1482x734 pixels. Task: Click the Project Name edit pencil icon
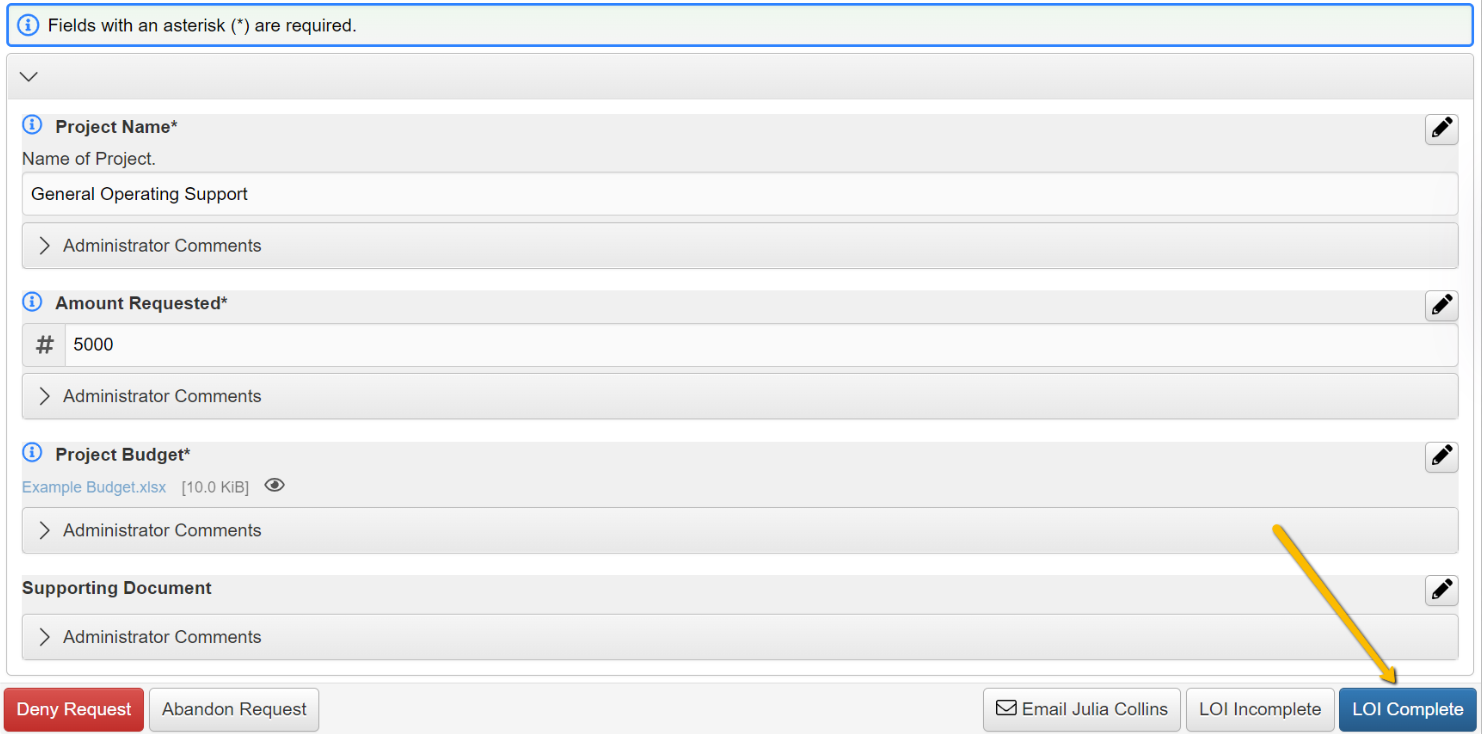coord(1441,129)
